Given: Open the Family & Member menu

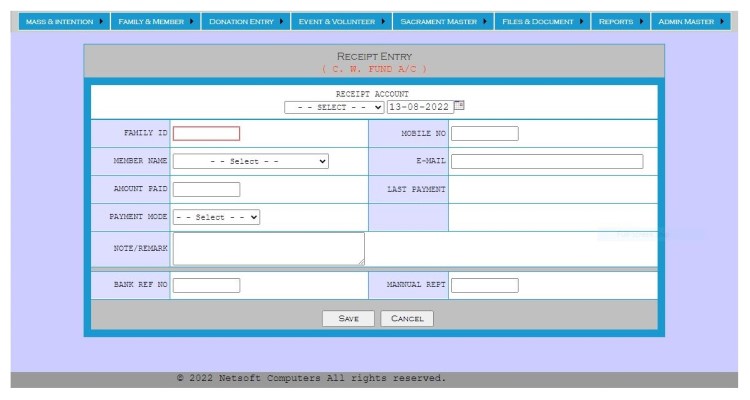Looking at the screenshot, I should (x=156, y=21).
